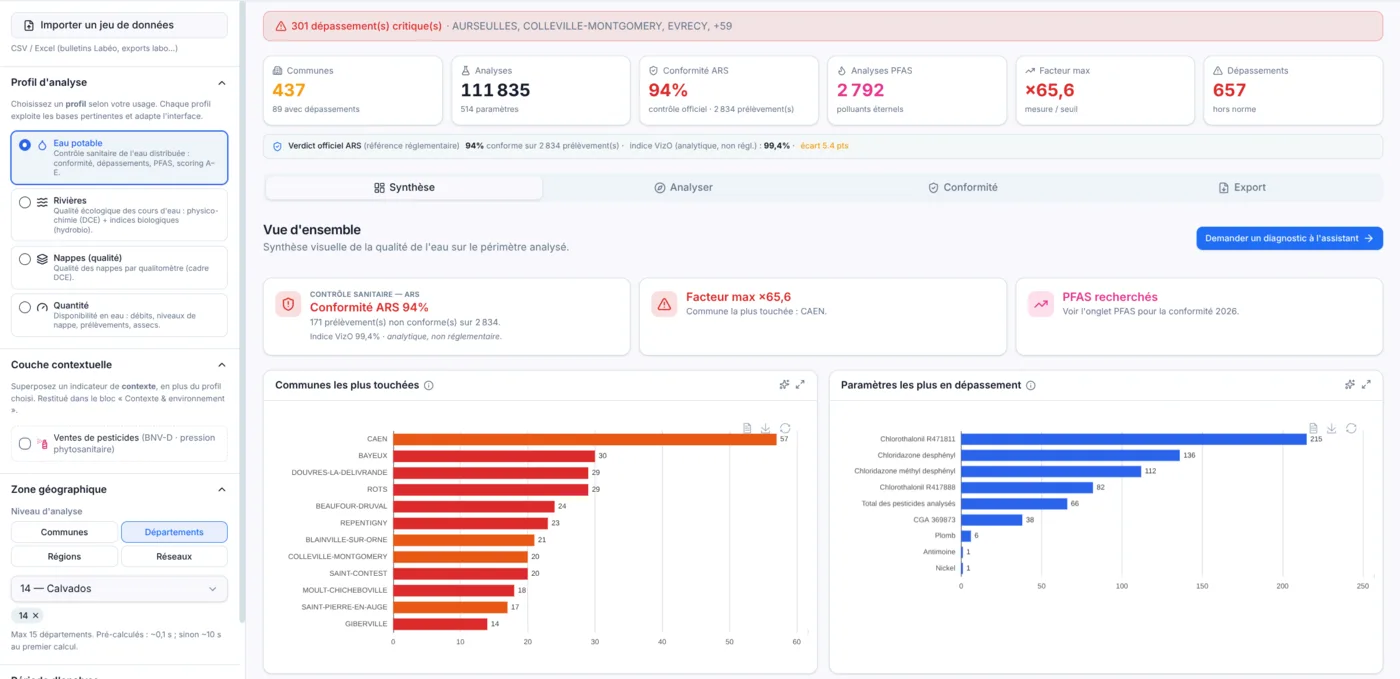Enable the Ventes de pesticides context layer
Image resolution: width=1400 pixels, height=679 pixels.
tap(25, 443)
